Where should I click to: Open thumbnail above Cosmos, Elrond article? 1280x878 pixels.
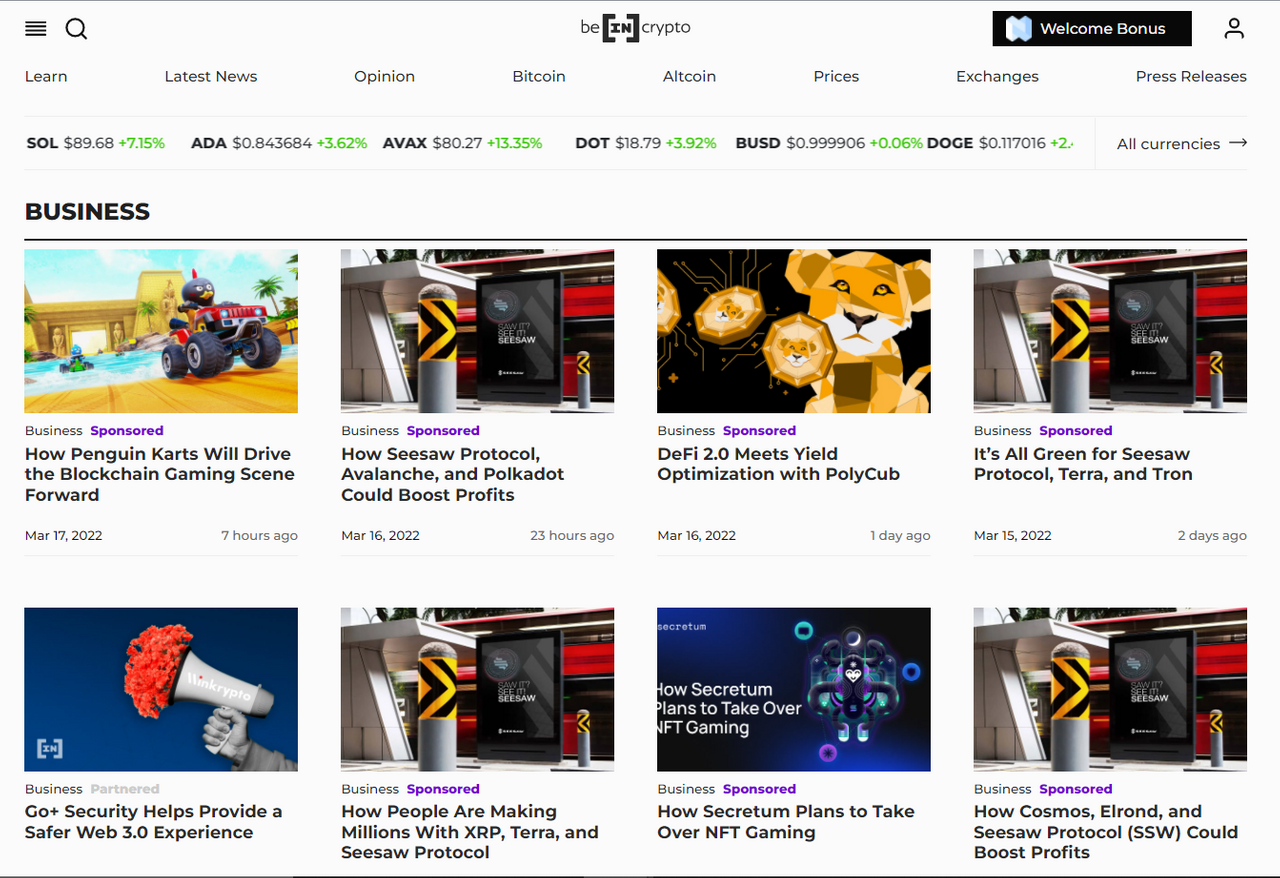pyautogui.click(x=1110, y=689)
